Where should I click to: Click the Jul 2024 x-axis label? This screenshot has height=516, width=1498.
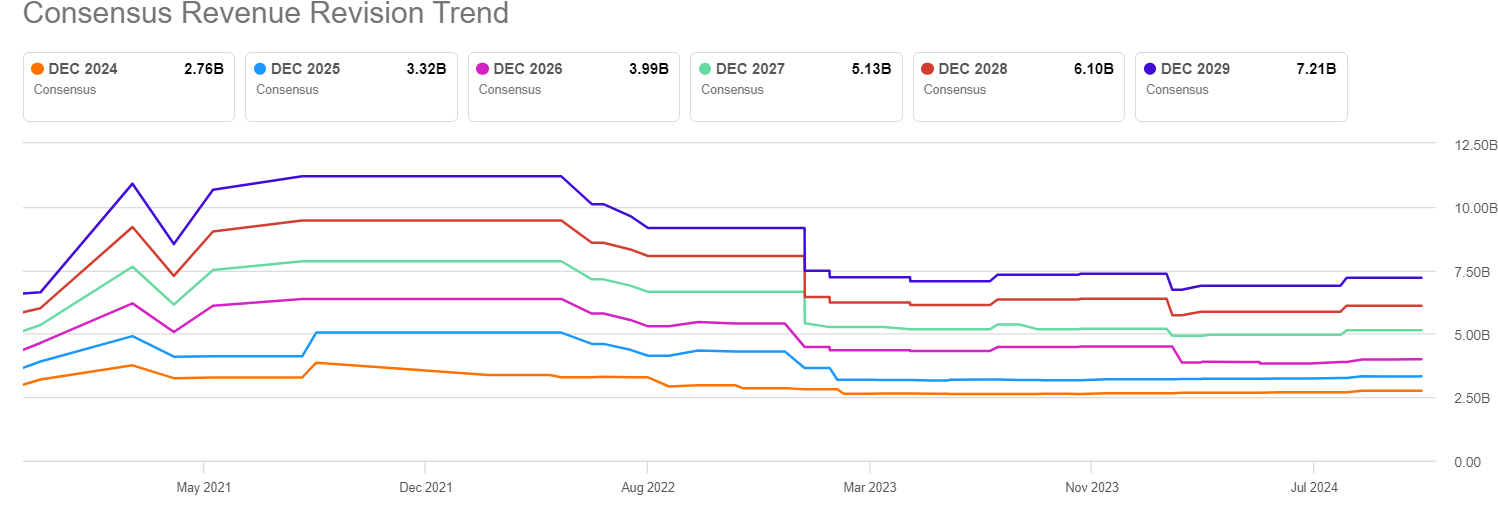pos(1314,488)
